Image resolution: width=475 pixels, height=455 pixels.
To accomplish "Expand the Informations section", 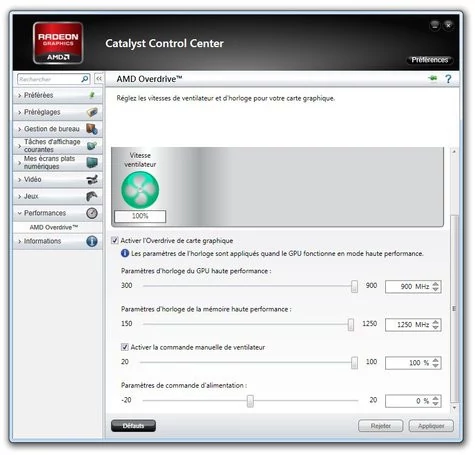I will tap(57, 241).
